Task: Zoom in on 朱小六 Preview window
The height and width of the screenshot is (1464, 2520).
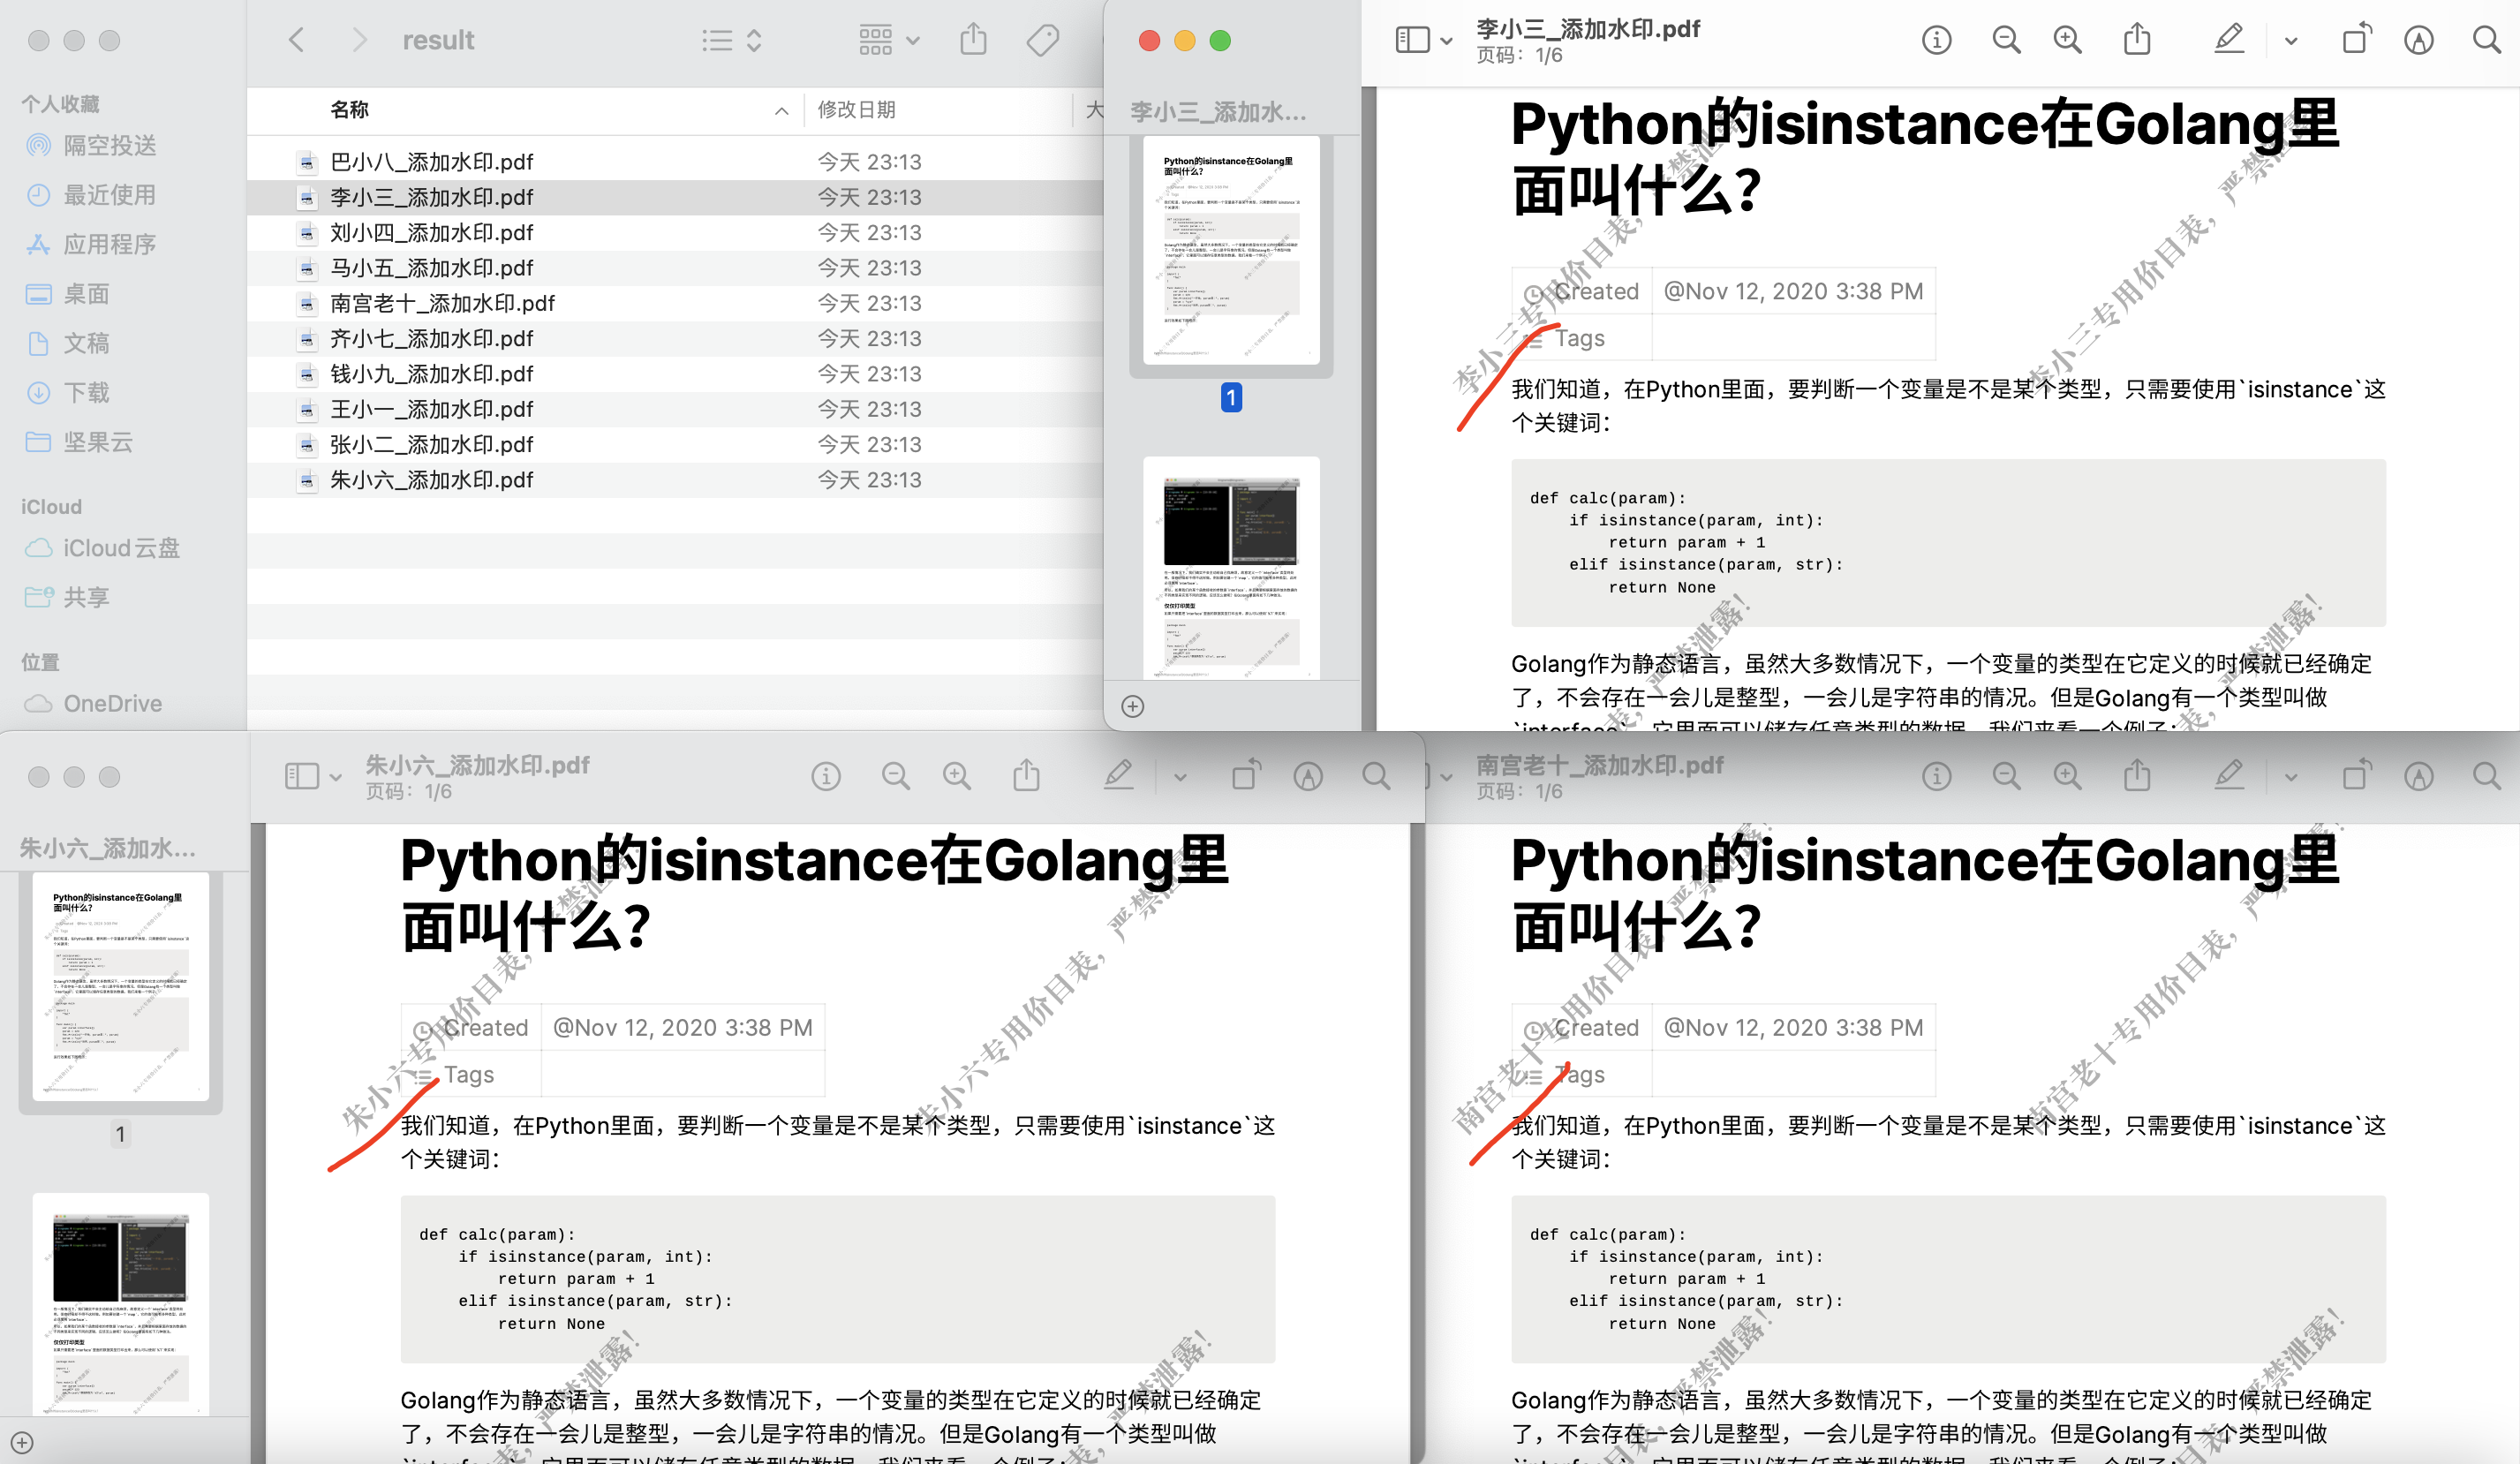Action: [x=956, y=776]
